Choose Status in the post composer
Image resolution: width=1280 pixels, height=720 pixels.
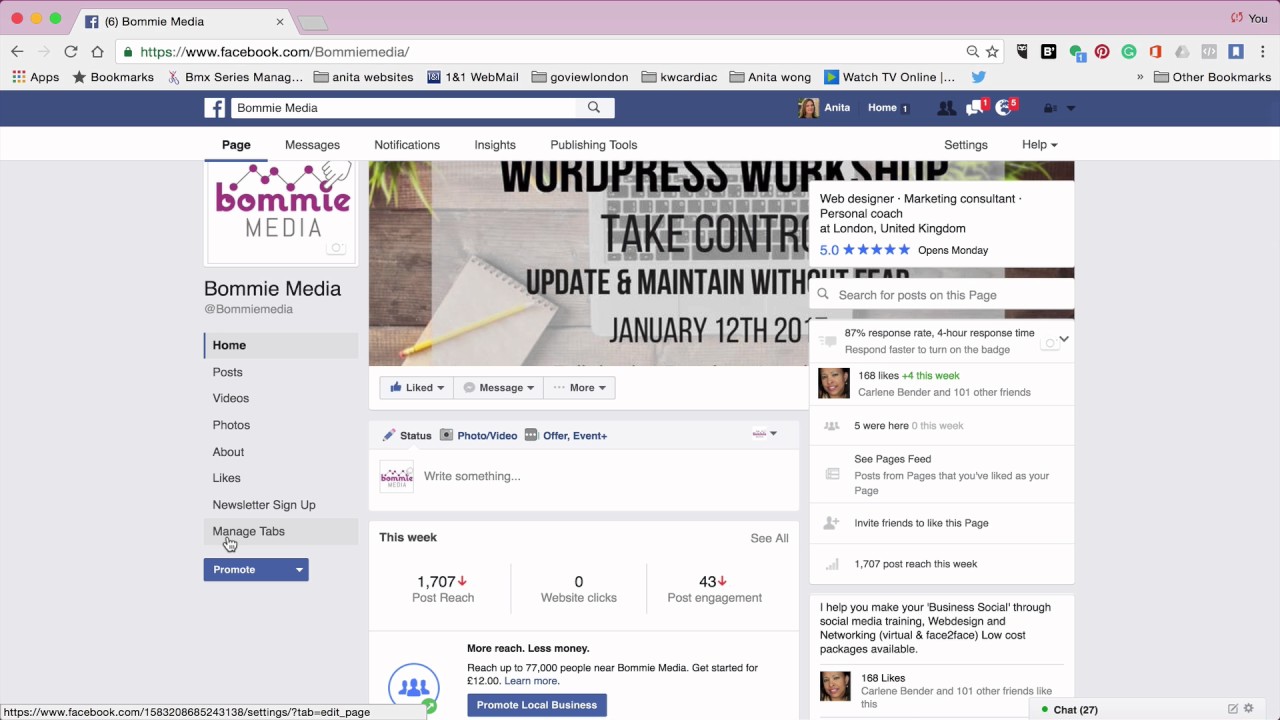[x=407, y=436]
